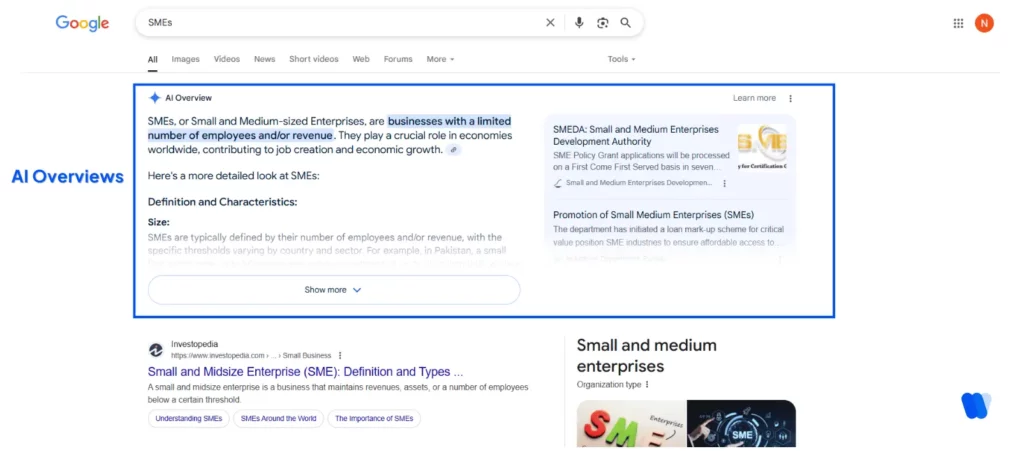Open the SME knowledge panel left image
This screenshot has height=451, width=1024.
point(631,423)
